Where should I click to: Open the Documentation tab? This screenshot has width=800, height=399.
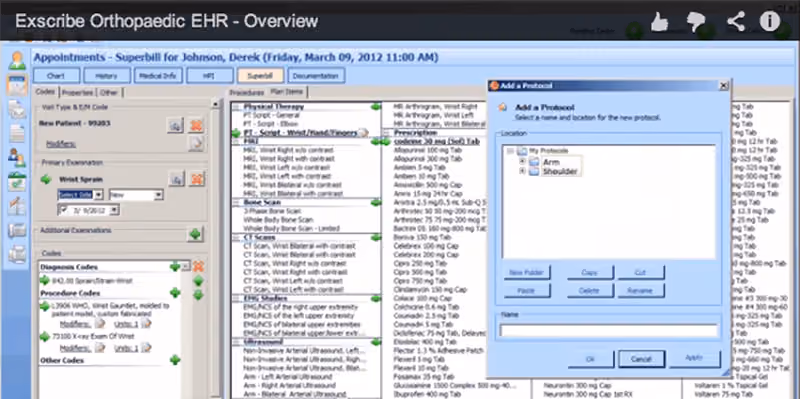coord(316,76)
